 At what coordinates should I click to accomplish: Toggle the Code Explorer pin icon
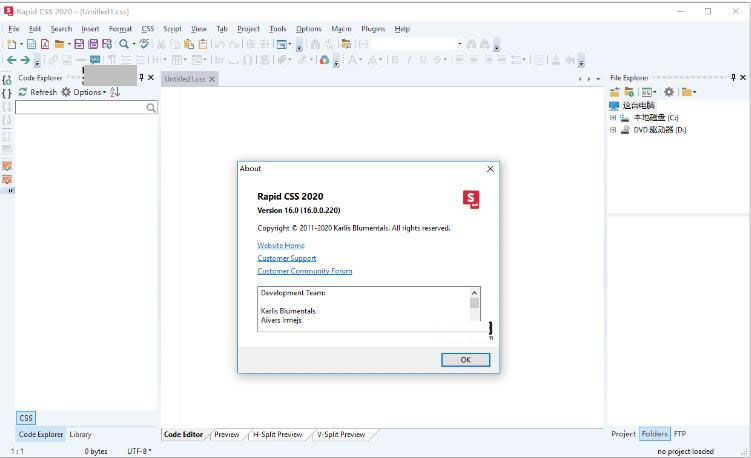(x=141, y=77)
